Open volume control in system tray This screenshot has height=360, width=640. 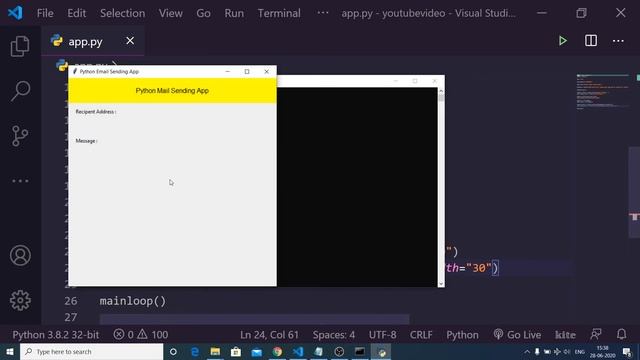point(567,352)
